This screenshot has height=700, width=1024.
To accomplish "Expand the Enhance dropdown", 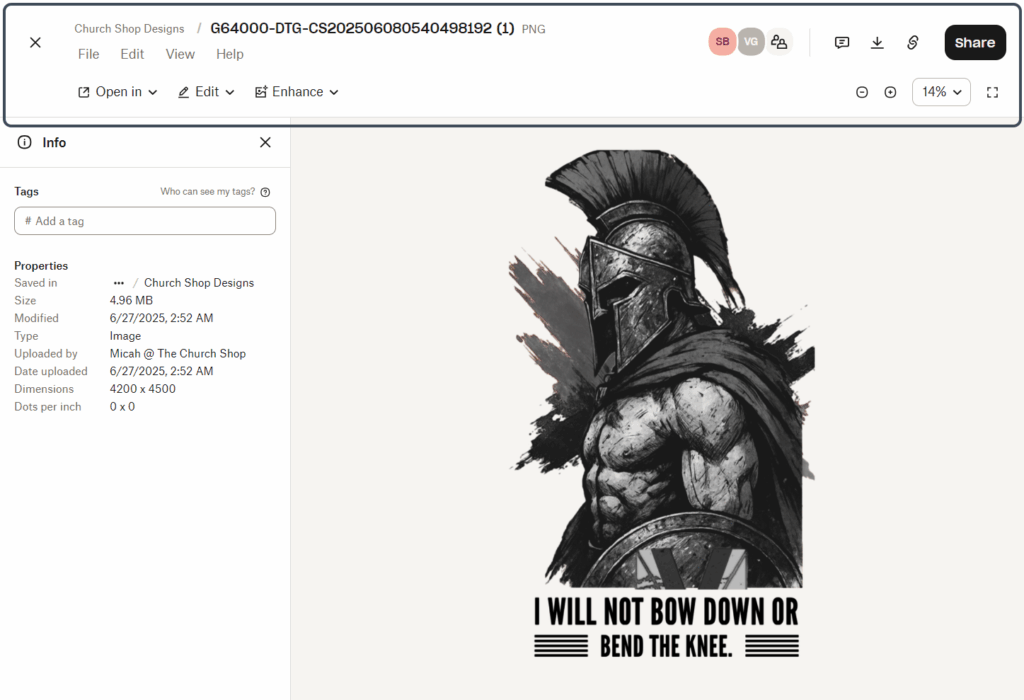I will [x=297, y=92].
